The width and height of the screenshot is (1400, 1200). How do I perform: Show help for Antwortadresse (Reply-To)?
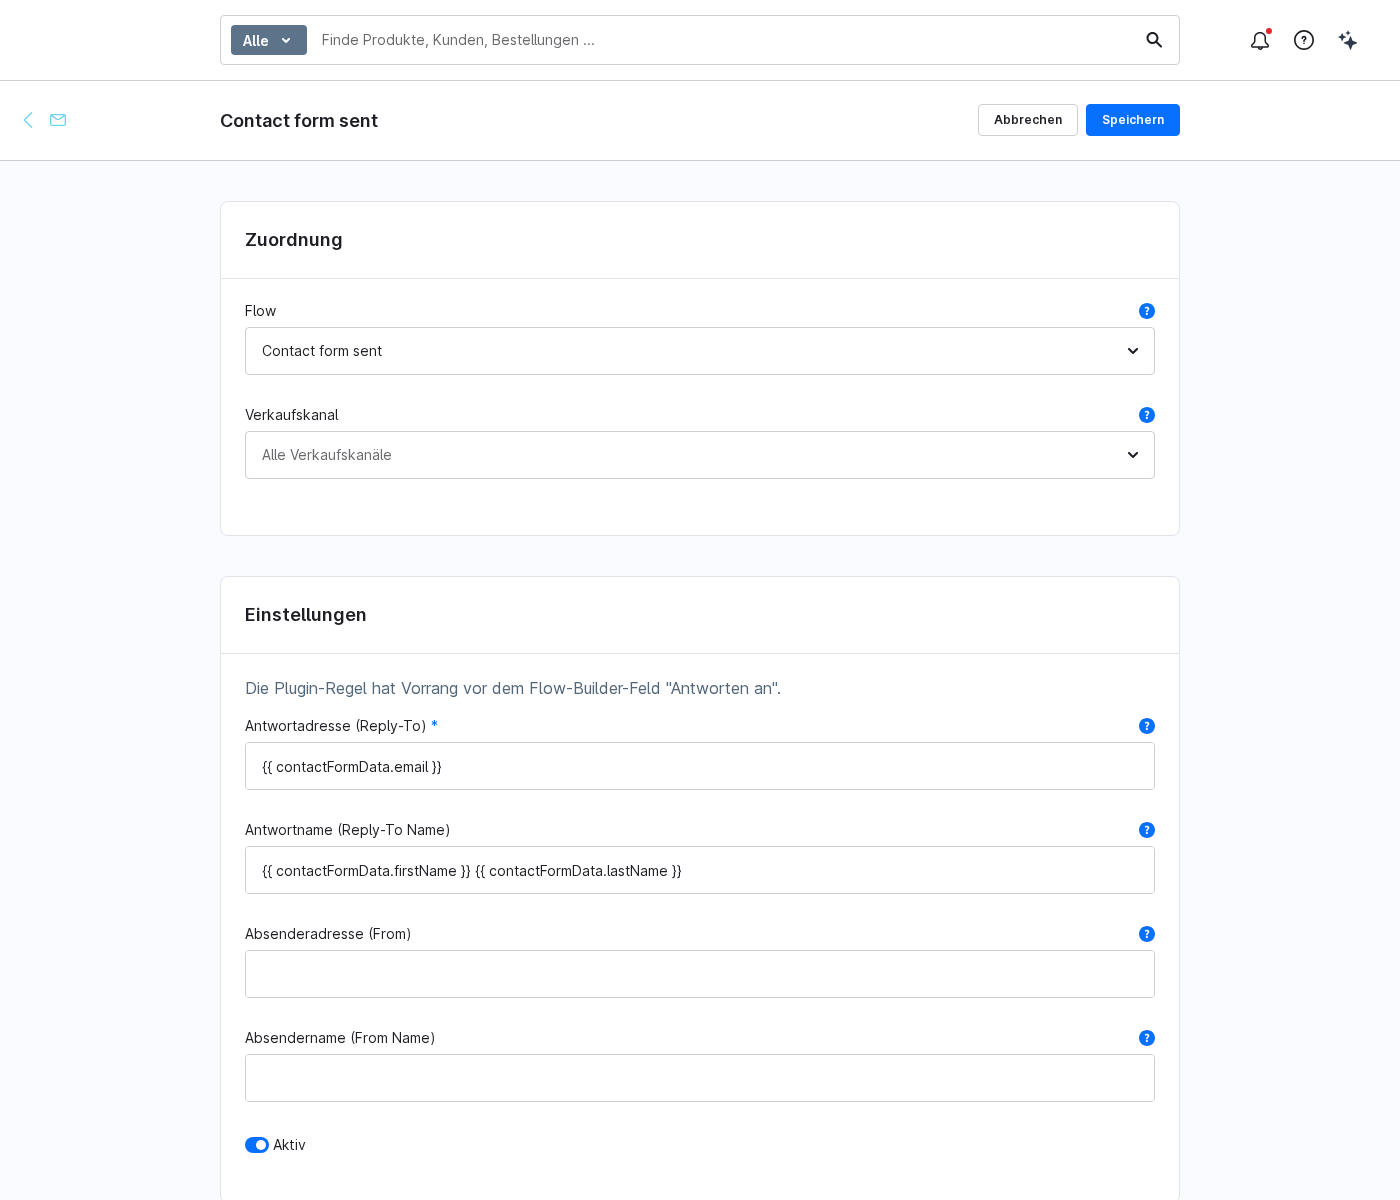coord(1147,726)
